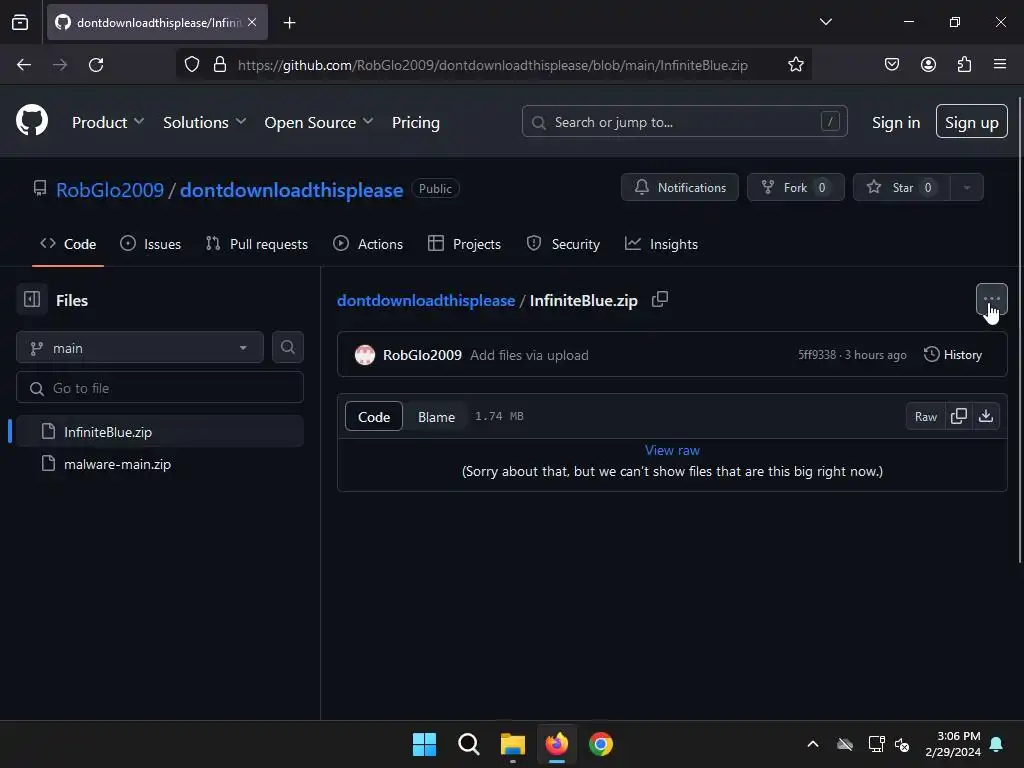1024x768 pixels.
Task: Click the Raw button
Action: (x=925, y=416)
